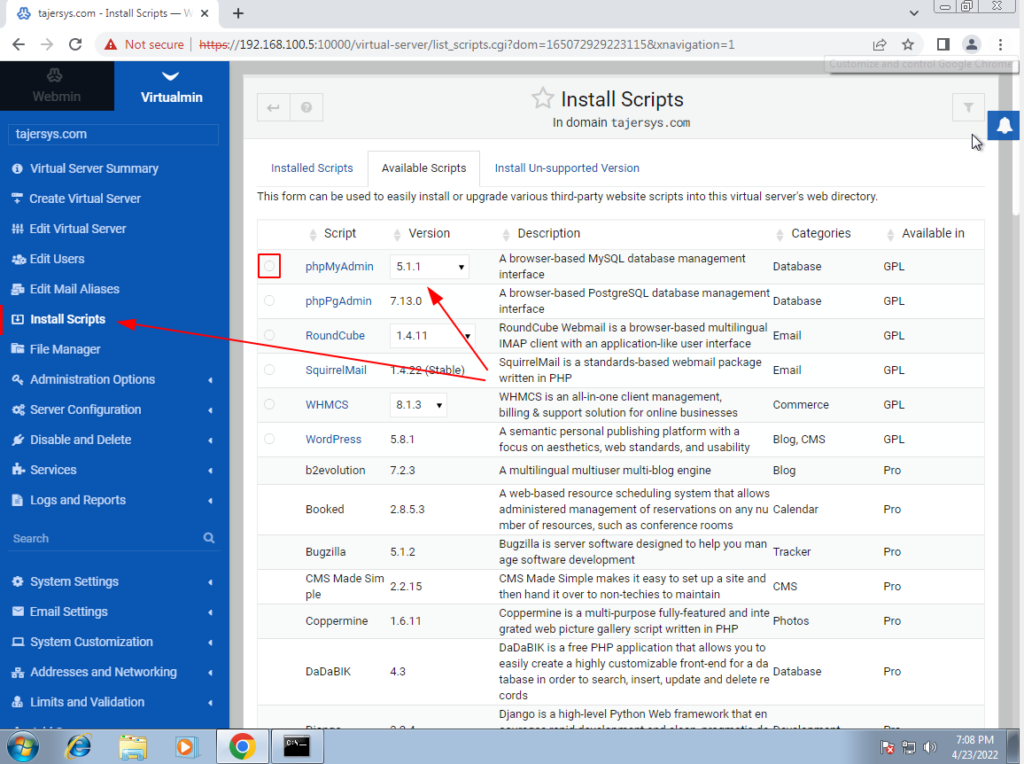This screenshot has height=764, width=1024.
Task: Click the back arrow button above Install Scripts
Action: [274, 108]
